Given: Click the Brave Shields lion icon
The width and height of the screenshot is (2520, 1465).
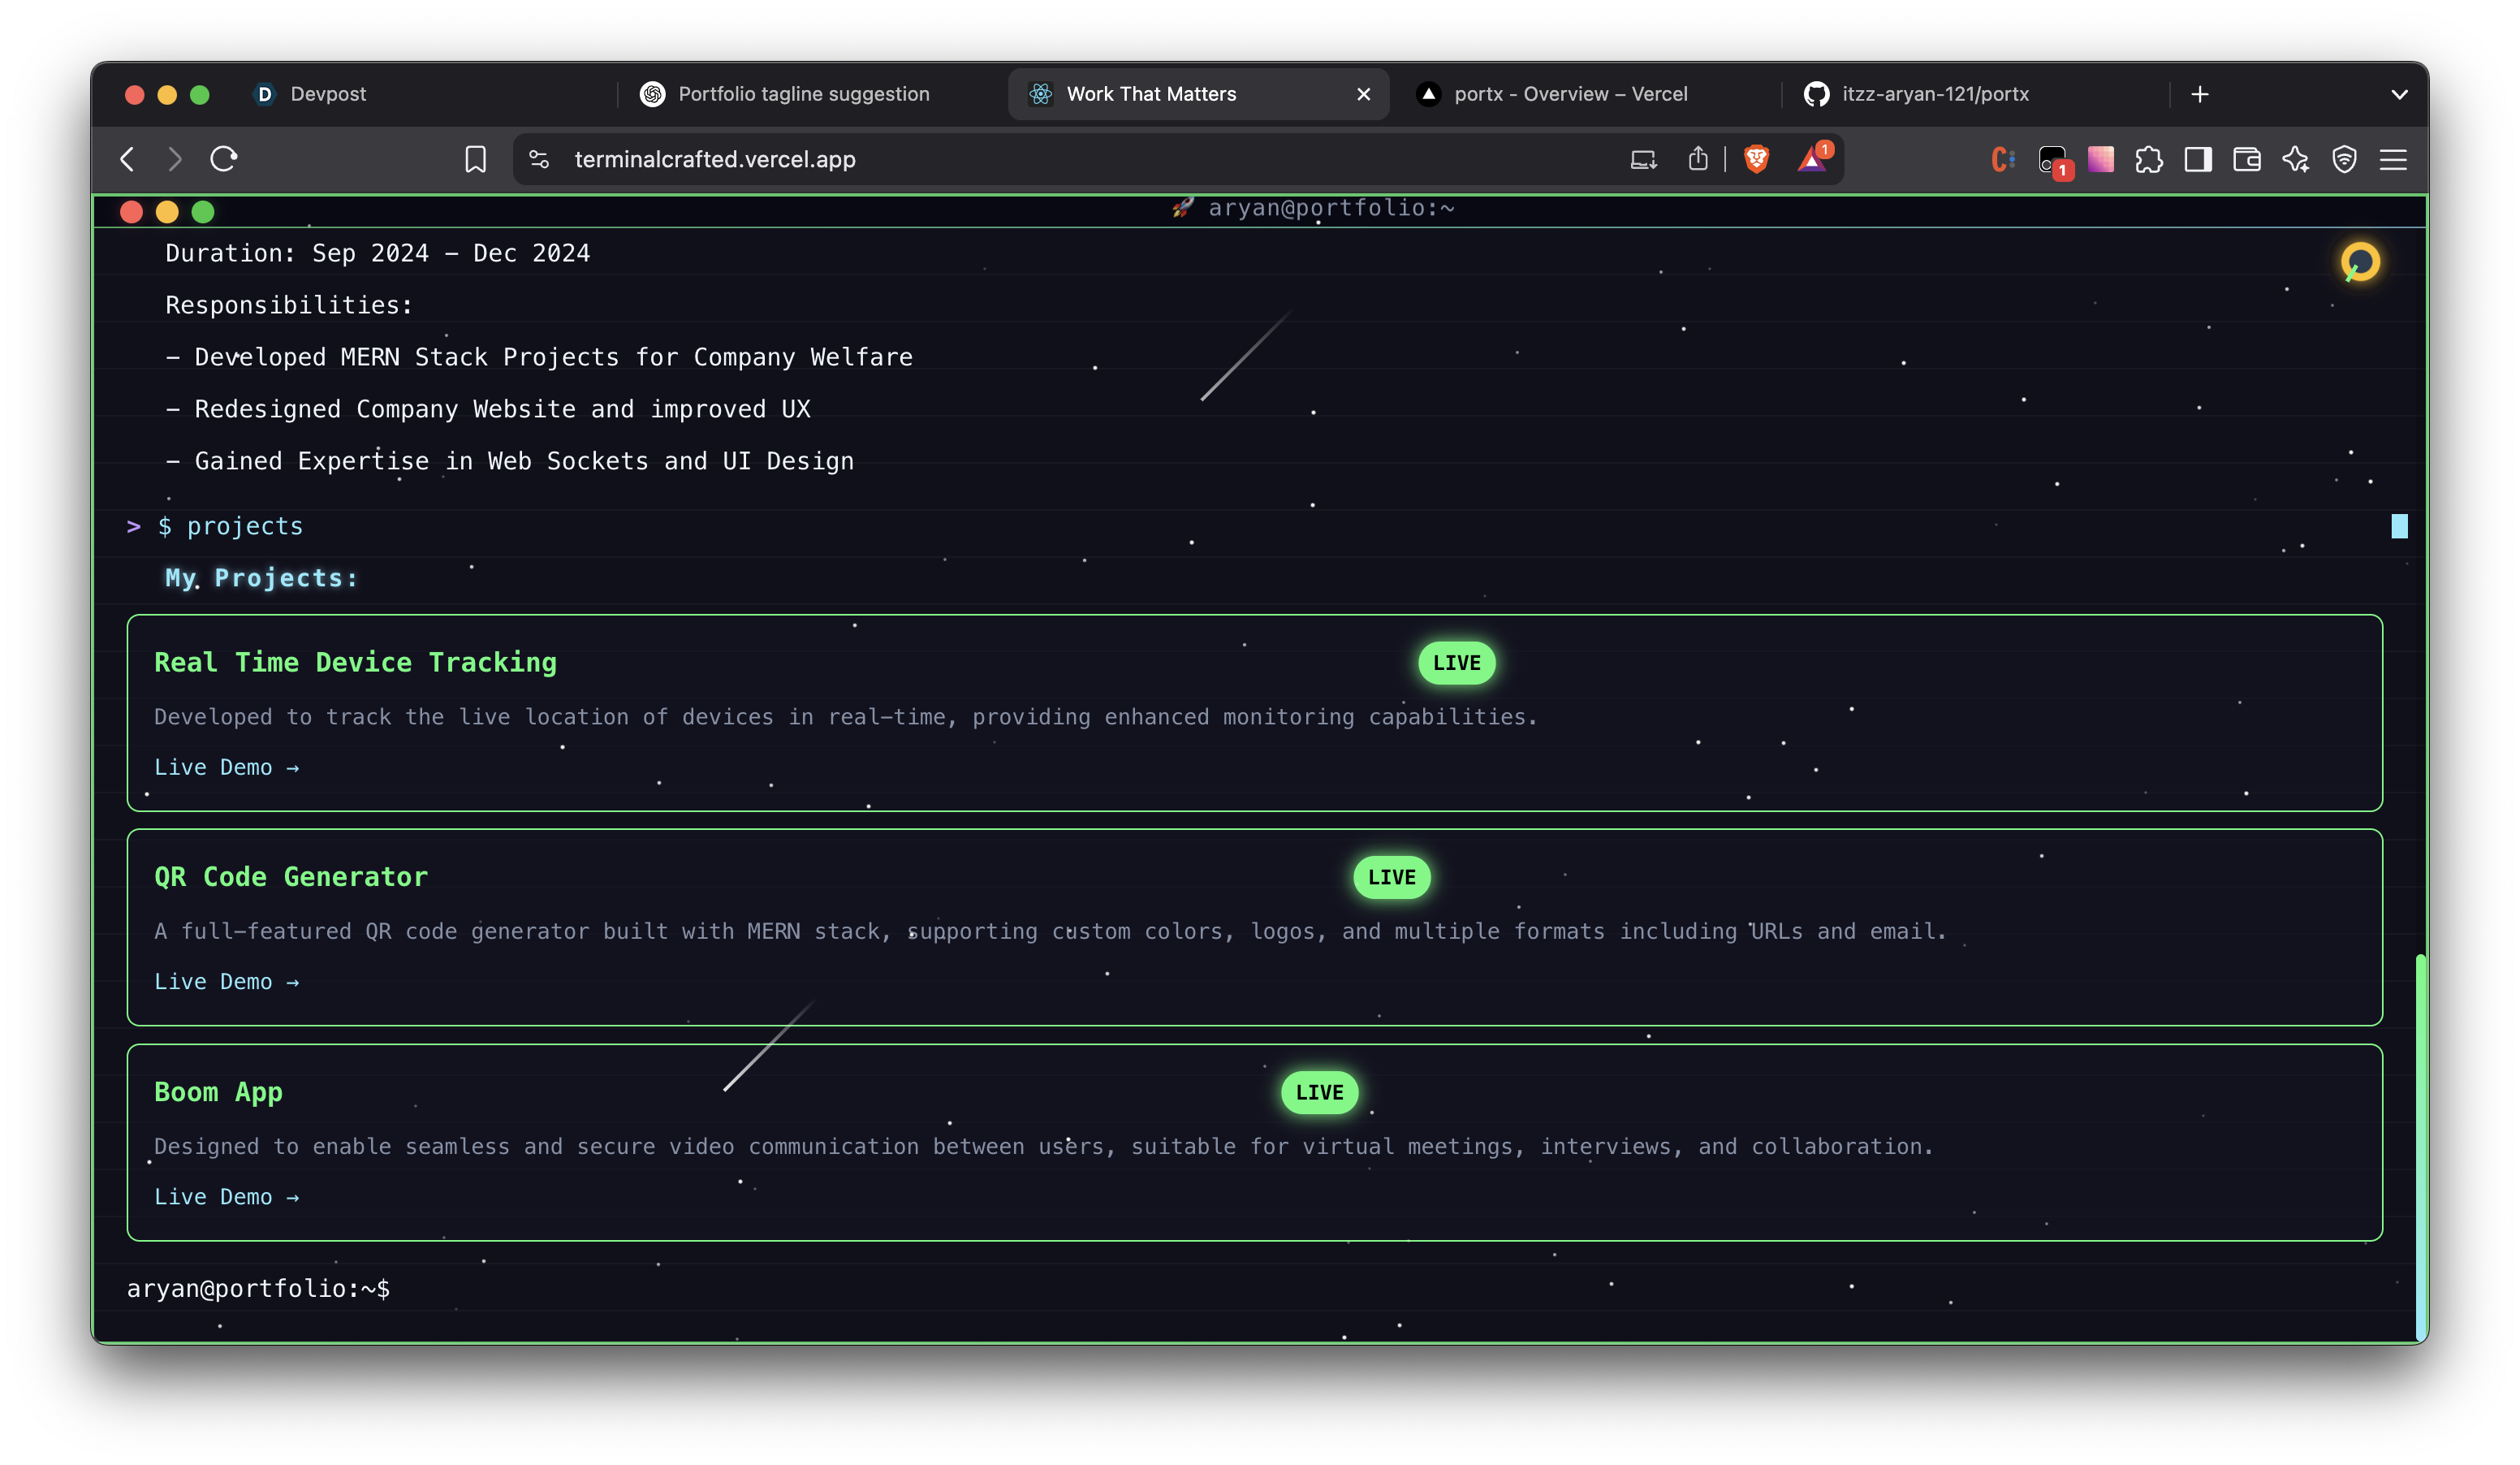Looking at the screenshot, I should 1756,159.
